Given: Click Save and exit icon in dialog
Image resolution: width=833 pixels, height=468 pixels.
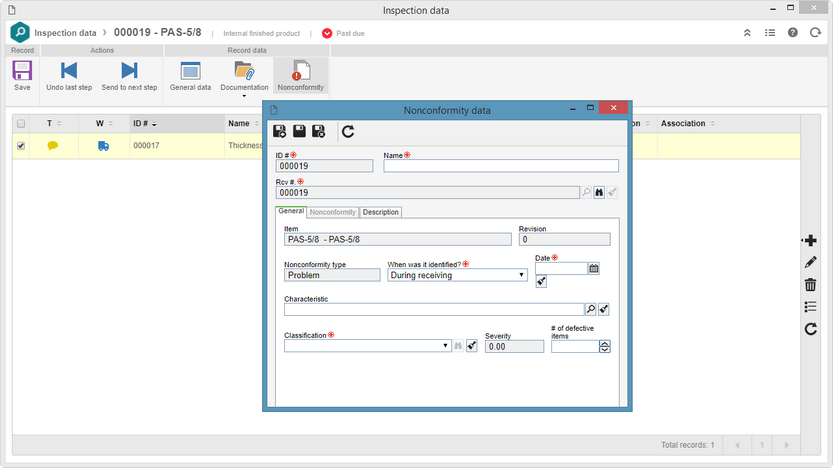Looking at the screenshot, I should coord(318,131).
